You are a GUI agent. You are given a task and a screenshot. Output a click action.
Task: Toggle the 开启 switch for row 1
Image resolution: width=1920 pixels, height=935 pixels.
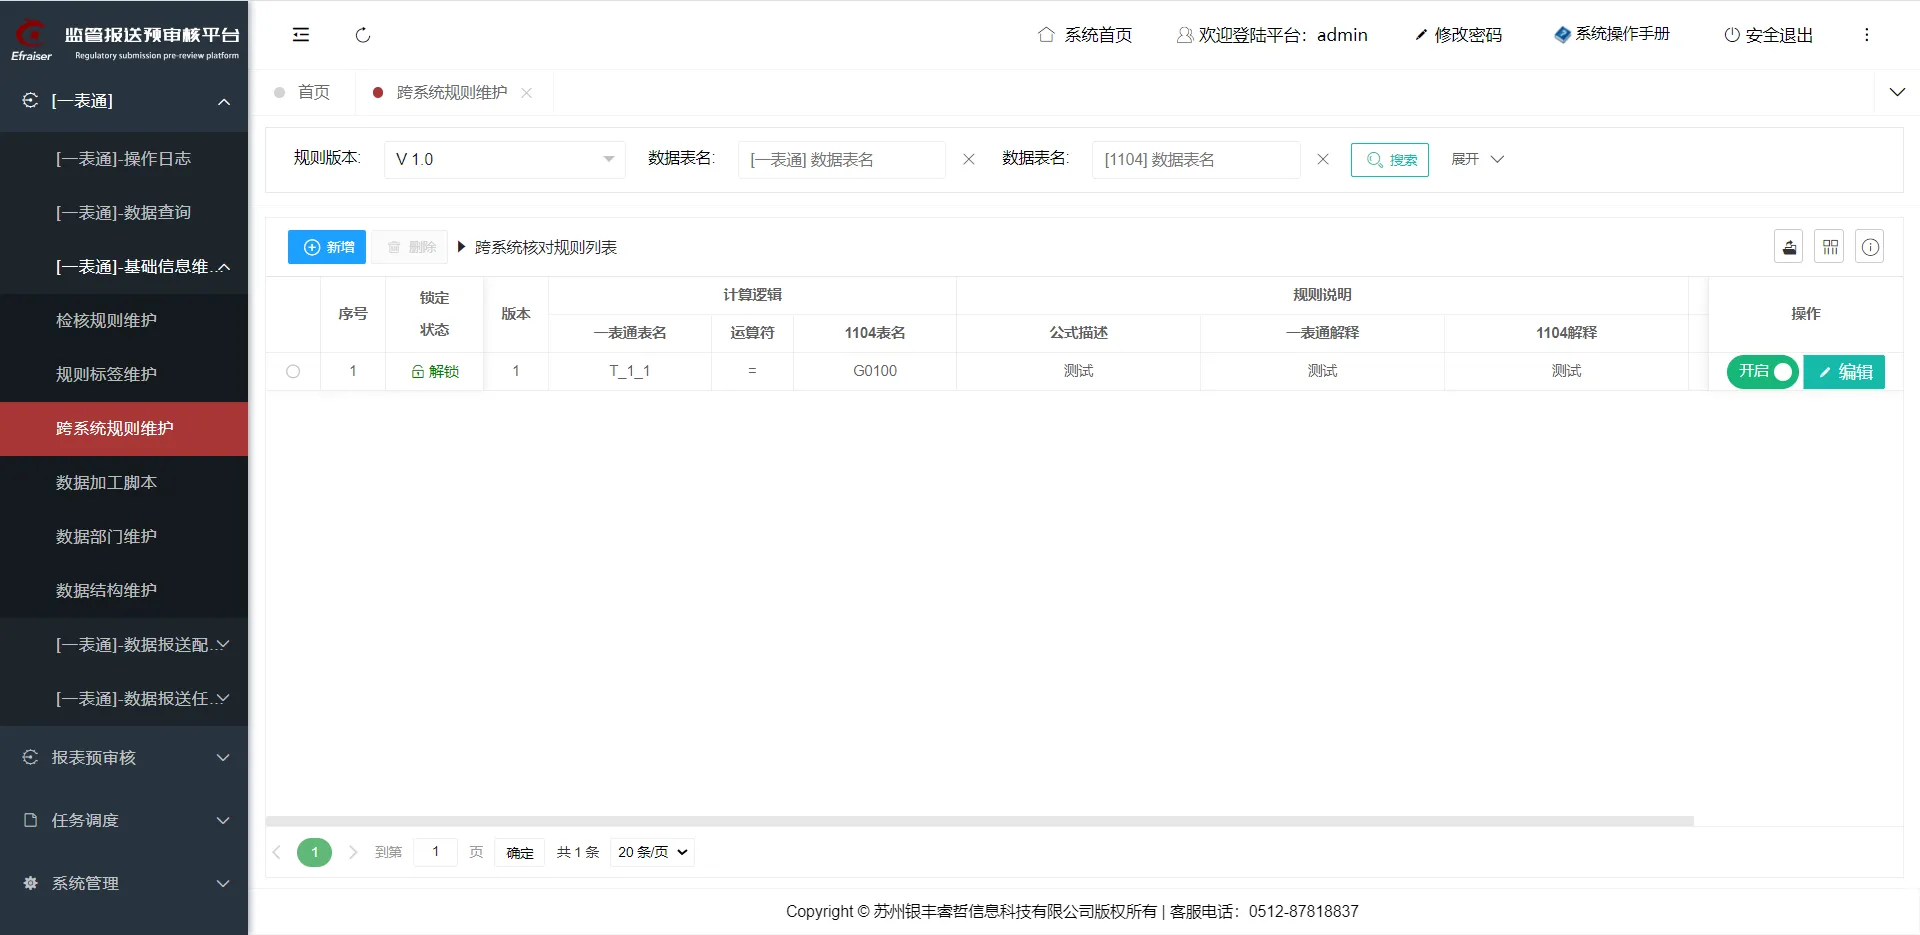[1763, 372]
